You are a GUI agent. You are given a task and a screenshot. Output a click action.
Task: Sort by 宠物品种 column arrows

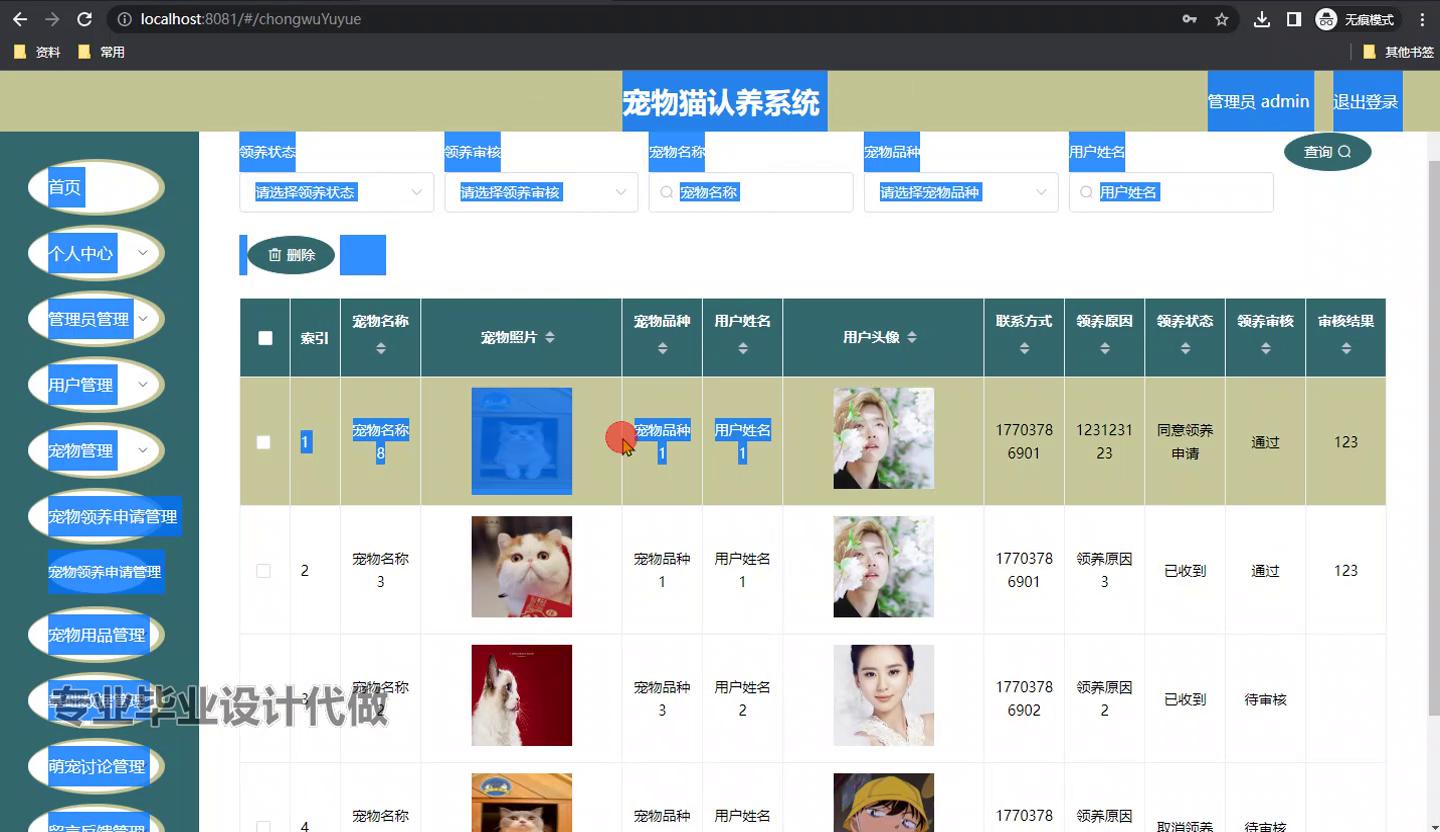(662, 348)
